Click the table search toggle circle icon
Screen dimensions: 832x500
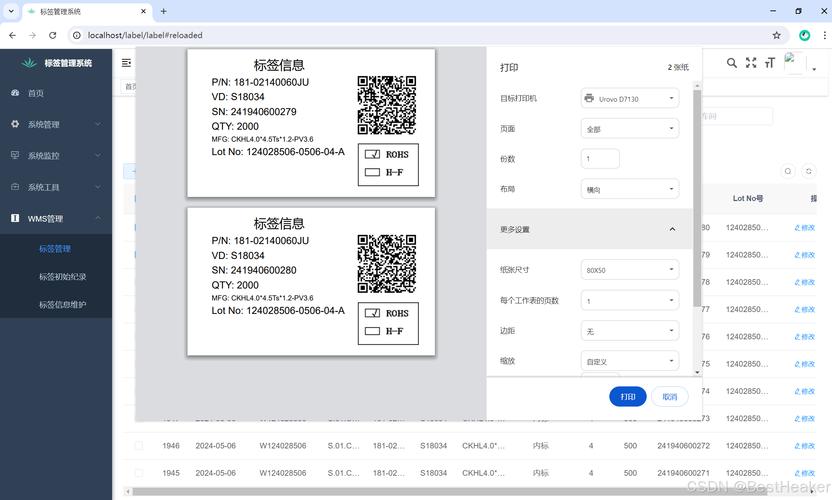(788, 171)
